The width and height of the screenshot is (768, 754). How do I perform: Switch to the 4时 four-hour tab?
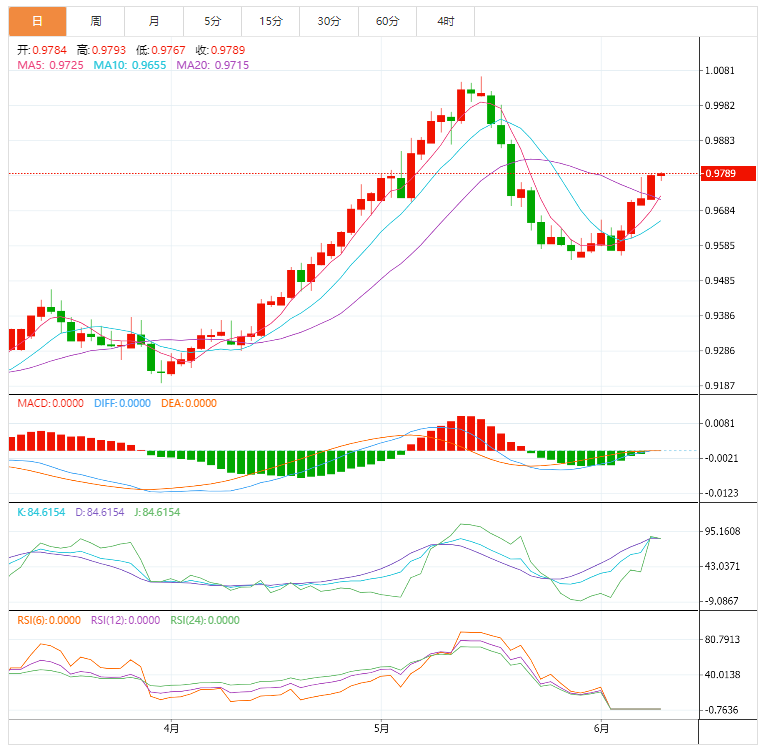pos(446,21)
